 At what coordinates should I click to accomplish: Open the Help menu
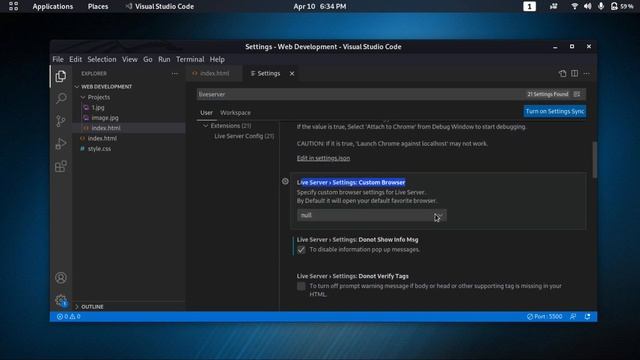[217, 59]
